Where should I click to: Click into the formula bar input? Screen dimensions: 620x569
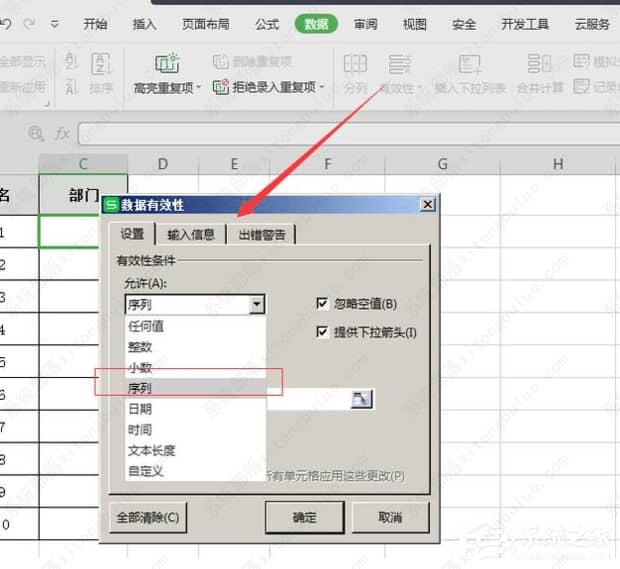tap(349, 134)
